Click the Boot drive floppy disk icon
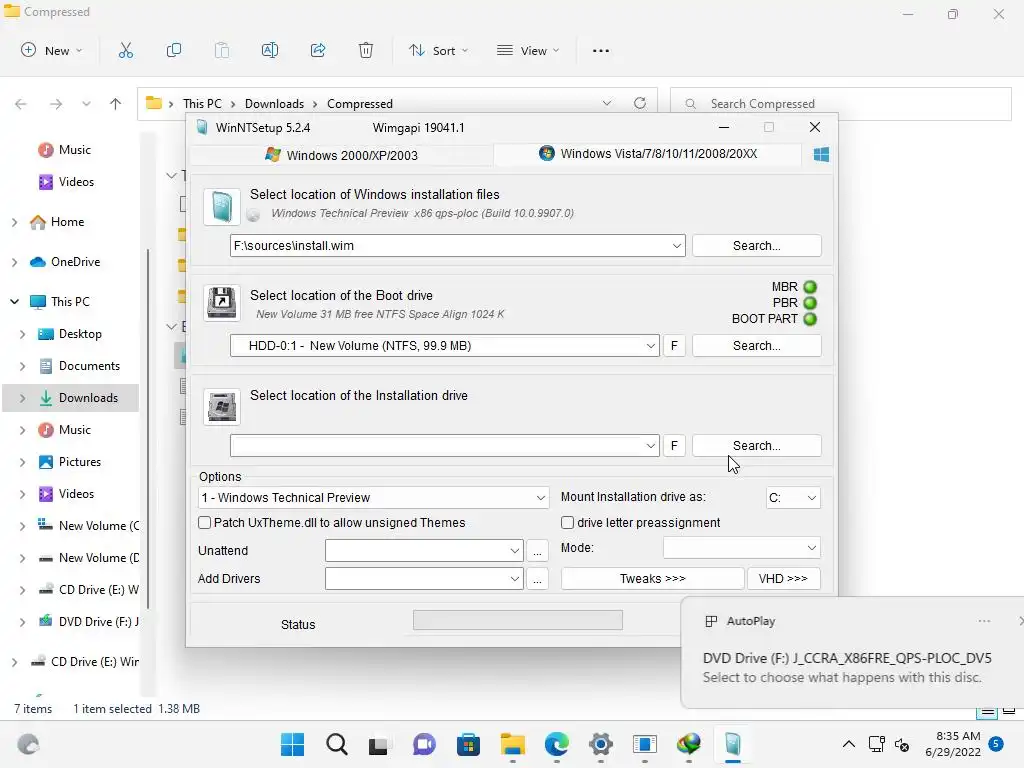The width and height of the screenshot is (1024, 768). pos(222,302)
